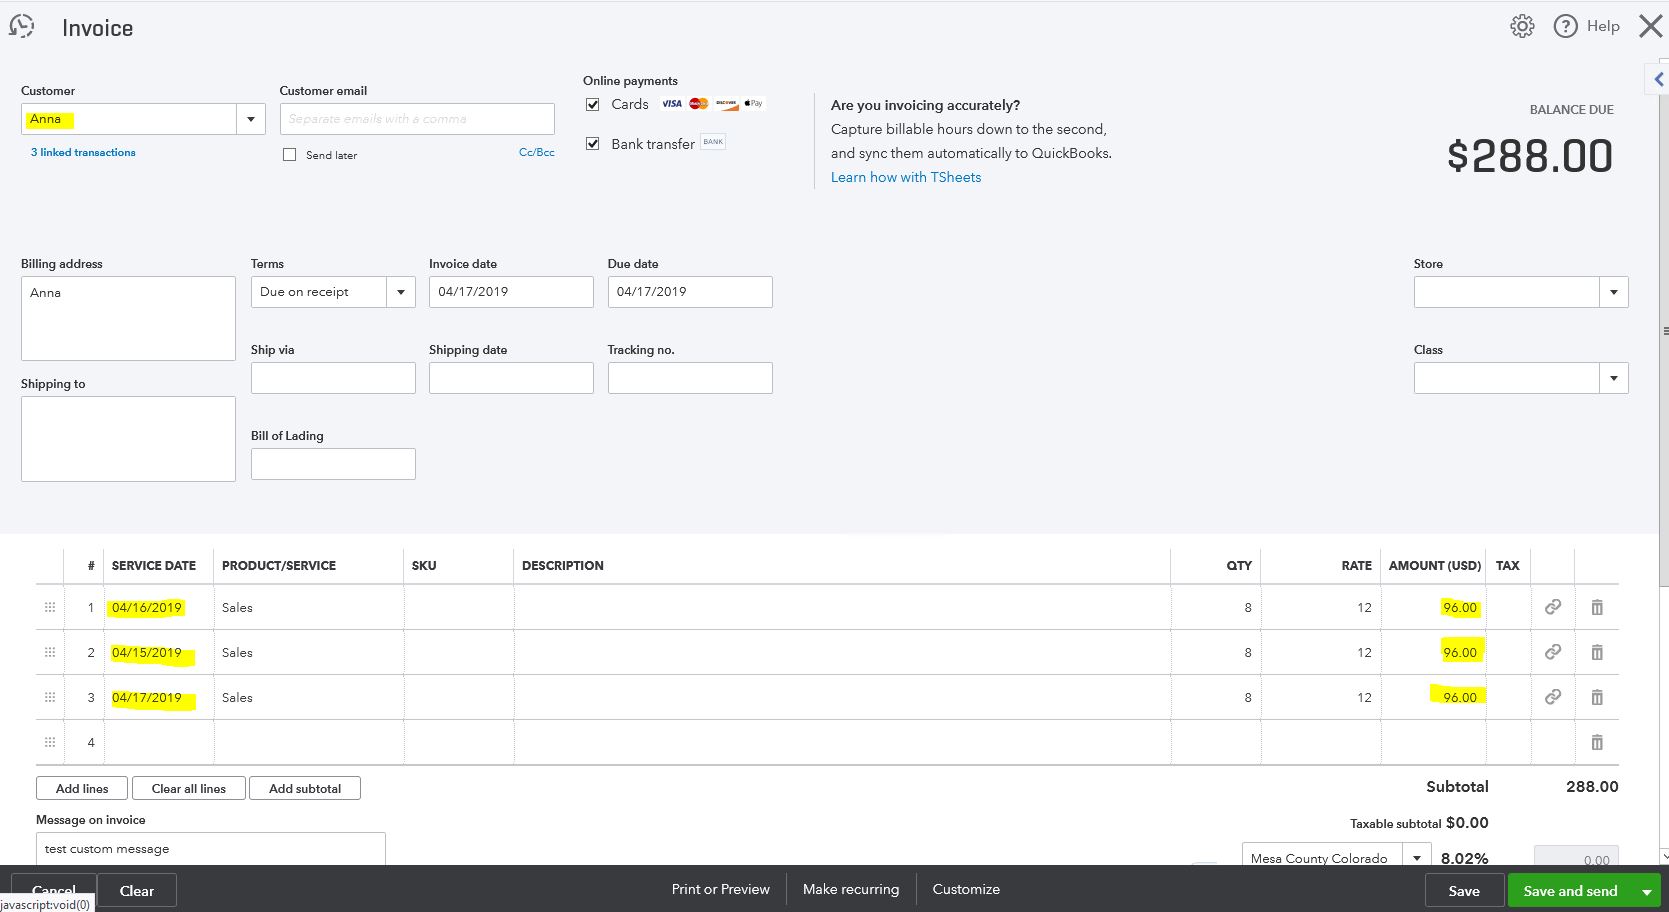Open the Learn how with TSheets link
Image resolution: width=1669 pixels, height=912 pixels.
[905, 176]
